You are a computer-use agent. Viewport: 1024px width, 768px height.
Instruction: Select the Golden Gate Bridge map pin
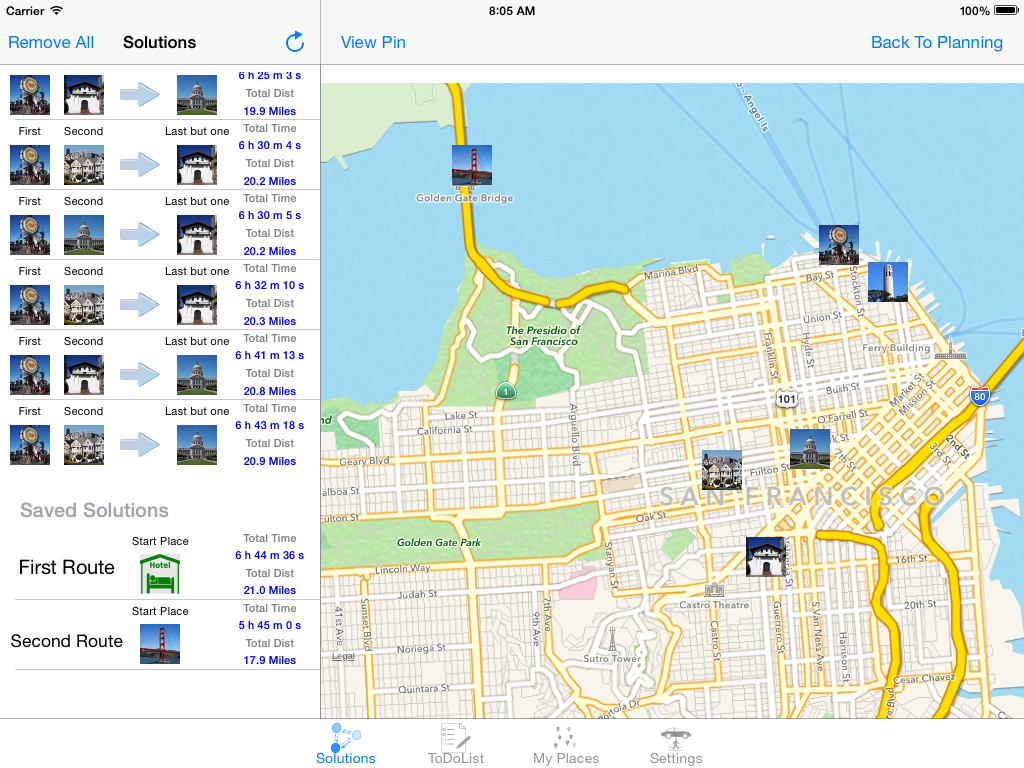point(472,165)
